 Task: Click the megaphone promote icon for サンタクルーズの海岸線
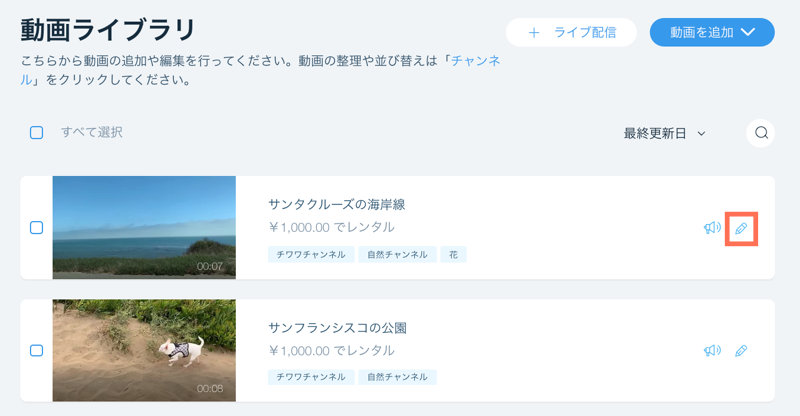tap(712, 228)
